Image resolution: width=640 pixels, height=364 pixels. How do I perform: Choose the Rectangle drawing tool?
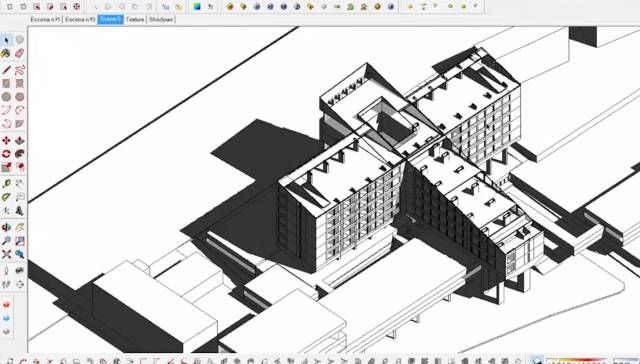click(6, 84)
